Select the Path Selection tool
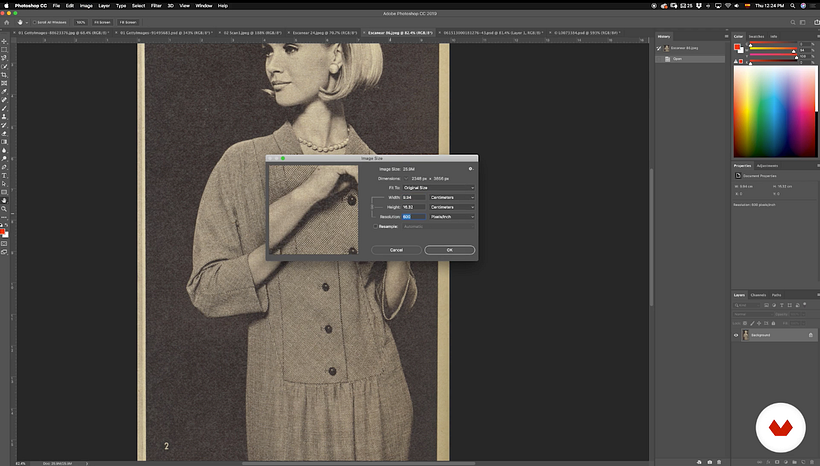This screenshot has width=820, height=466. (x=4, y=184)
